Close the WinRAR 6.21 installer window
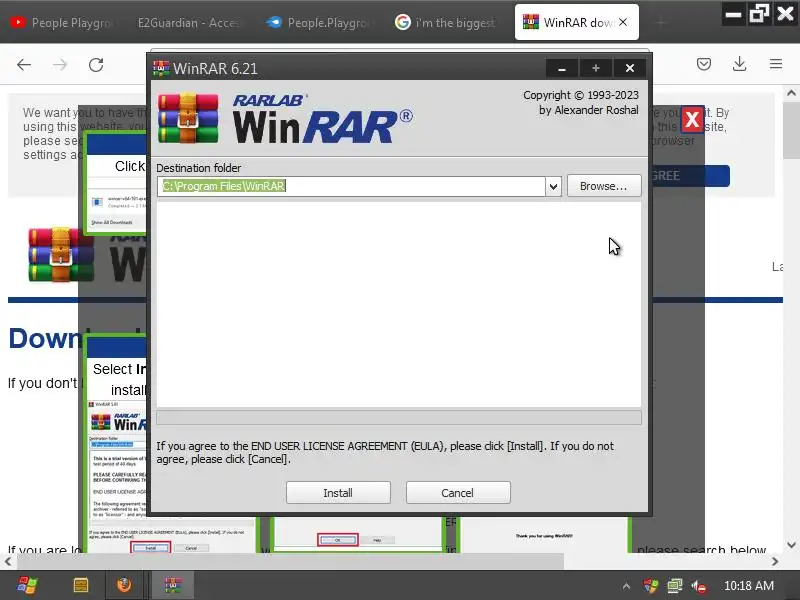Image resolution: width=800 pixels, height=600 pixels. (x=630, y=68)
